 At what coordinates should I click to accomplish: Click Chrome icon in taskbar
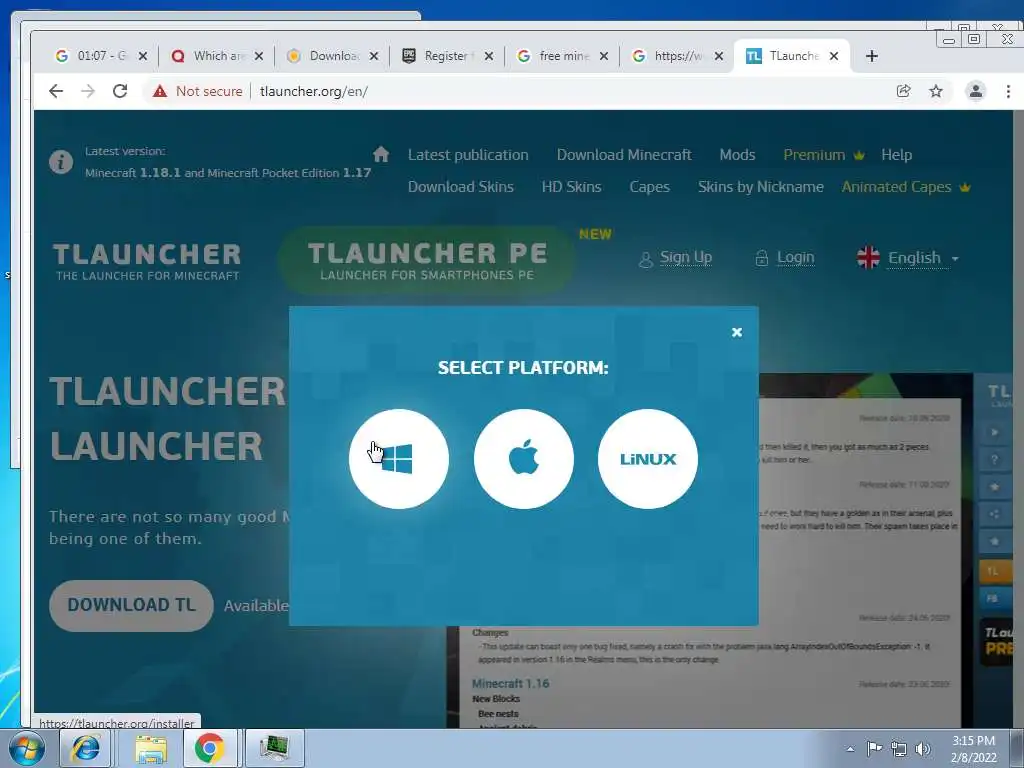click(x=209, y=748)
